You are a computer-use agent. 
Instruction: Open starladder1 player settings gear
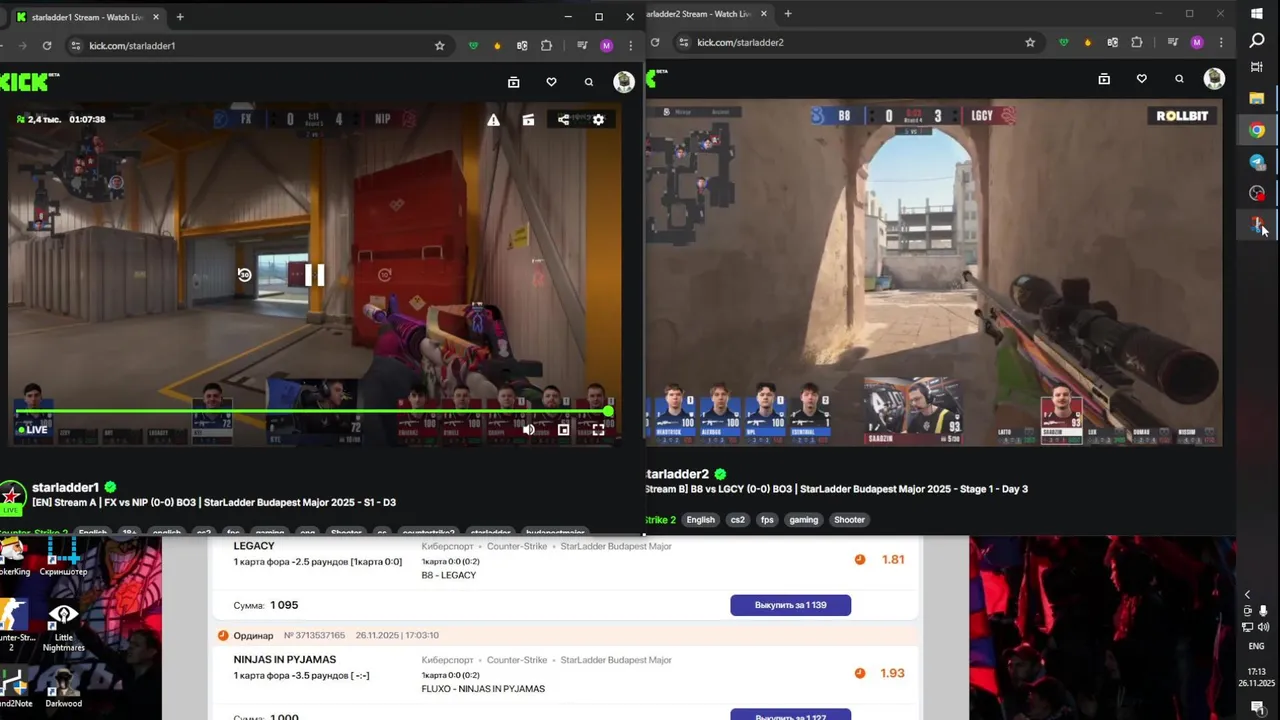pos(598,120)
